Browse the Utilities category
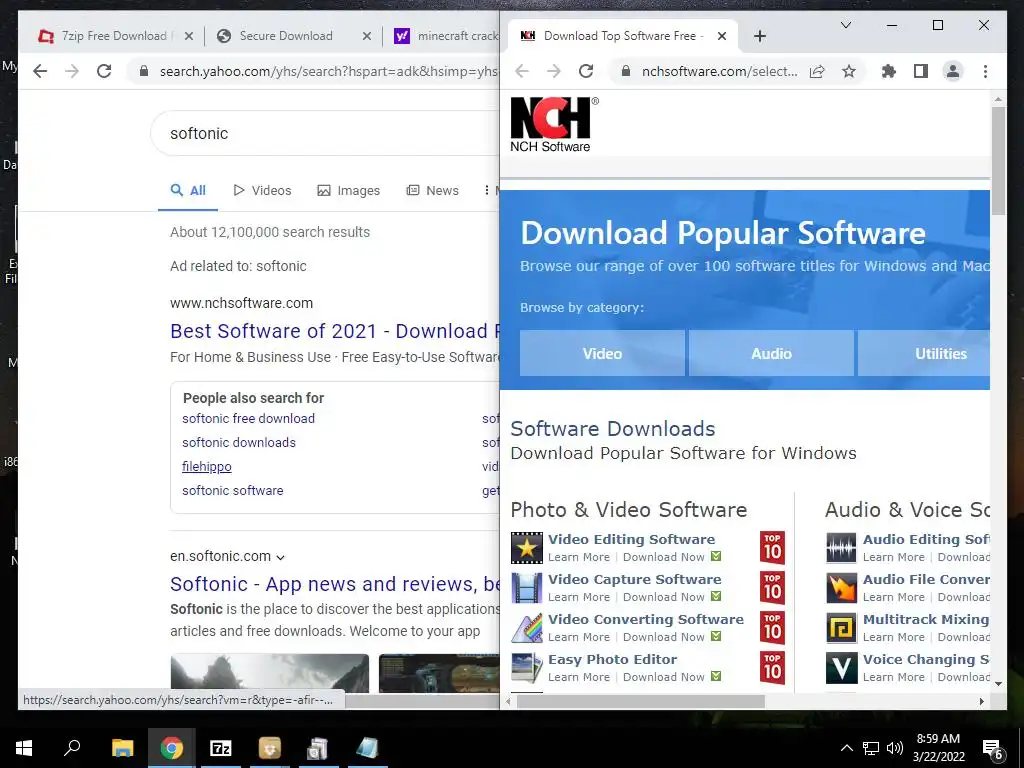The height and width of the screenshot is (768, 1024). click(x=924, y=353)
